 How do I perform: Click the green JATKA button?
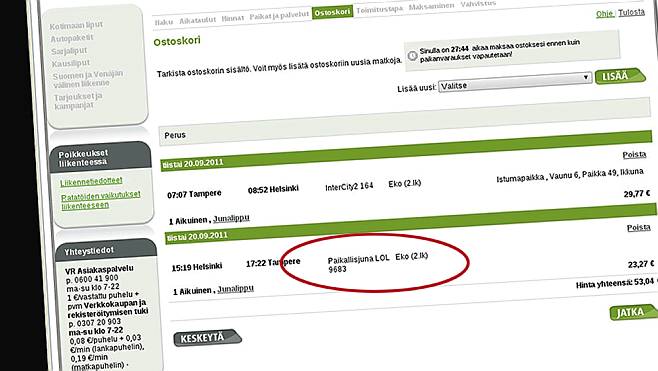tap(632, 312)
